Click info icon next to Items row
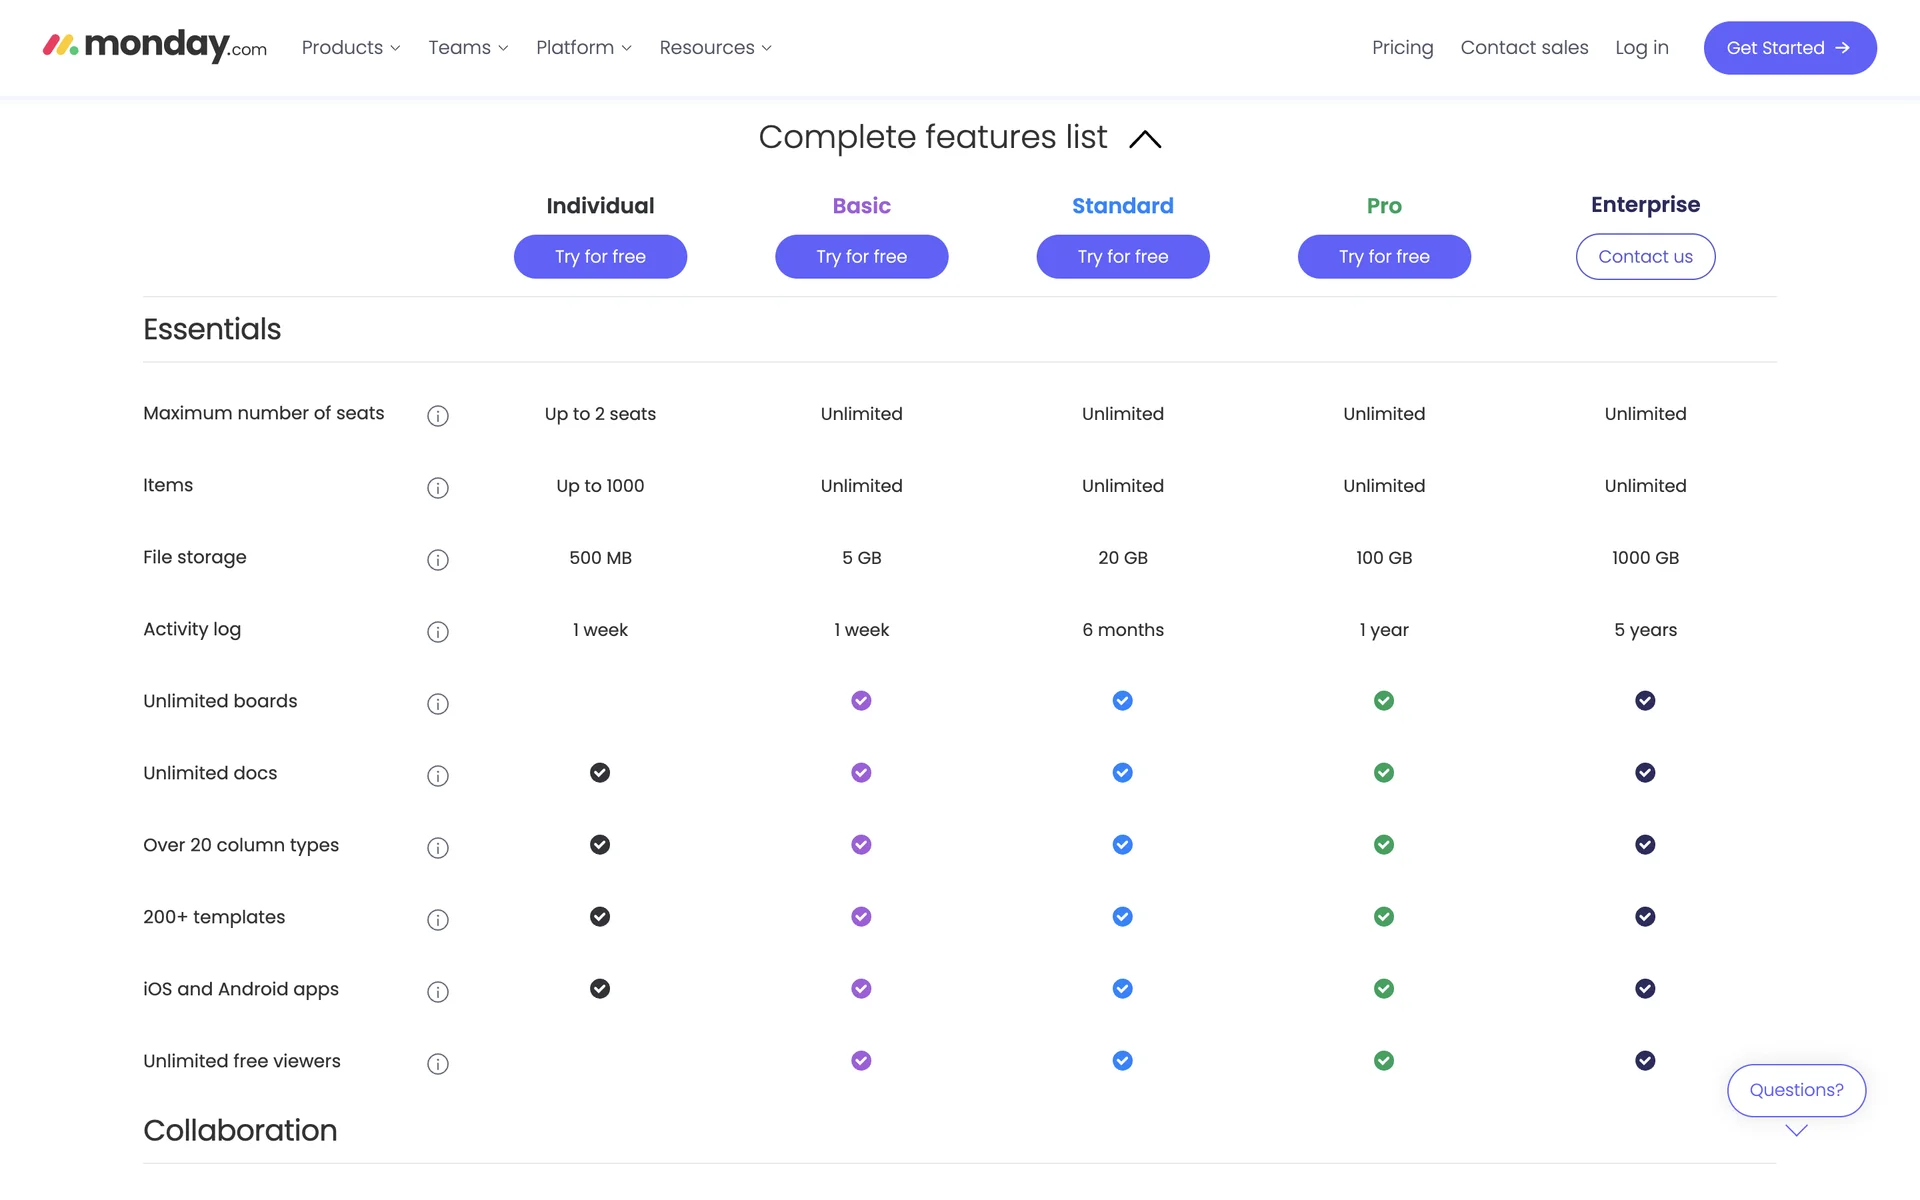The height and width of the screenshot is (1200, 1920). [437, 488]
